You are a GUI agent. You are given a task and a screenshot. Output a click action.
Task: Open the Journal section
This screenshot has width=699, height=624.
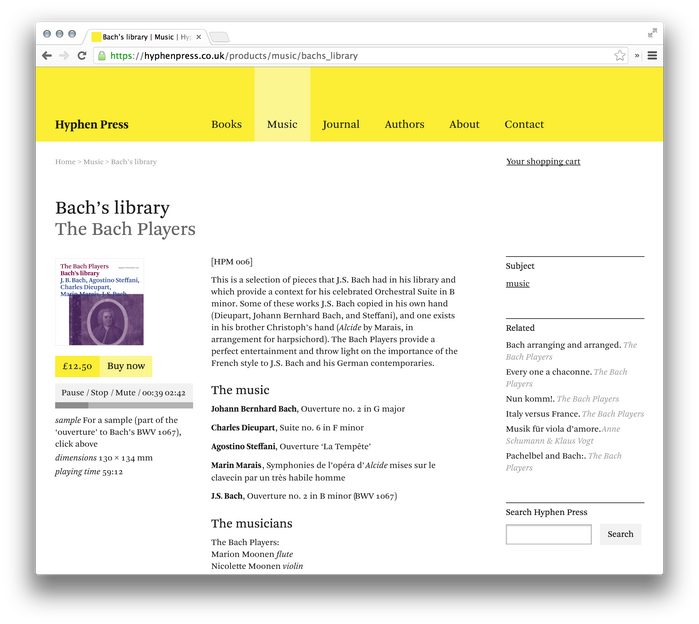(341, 124)
